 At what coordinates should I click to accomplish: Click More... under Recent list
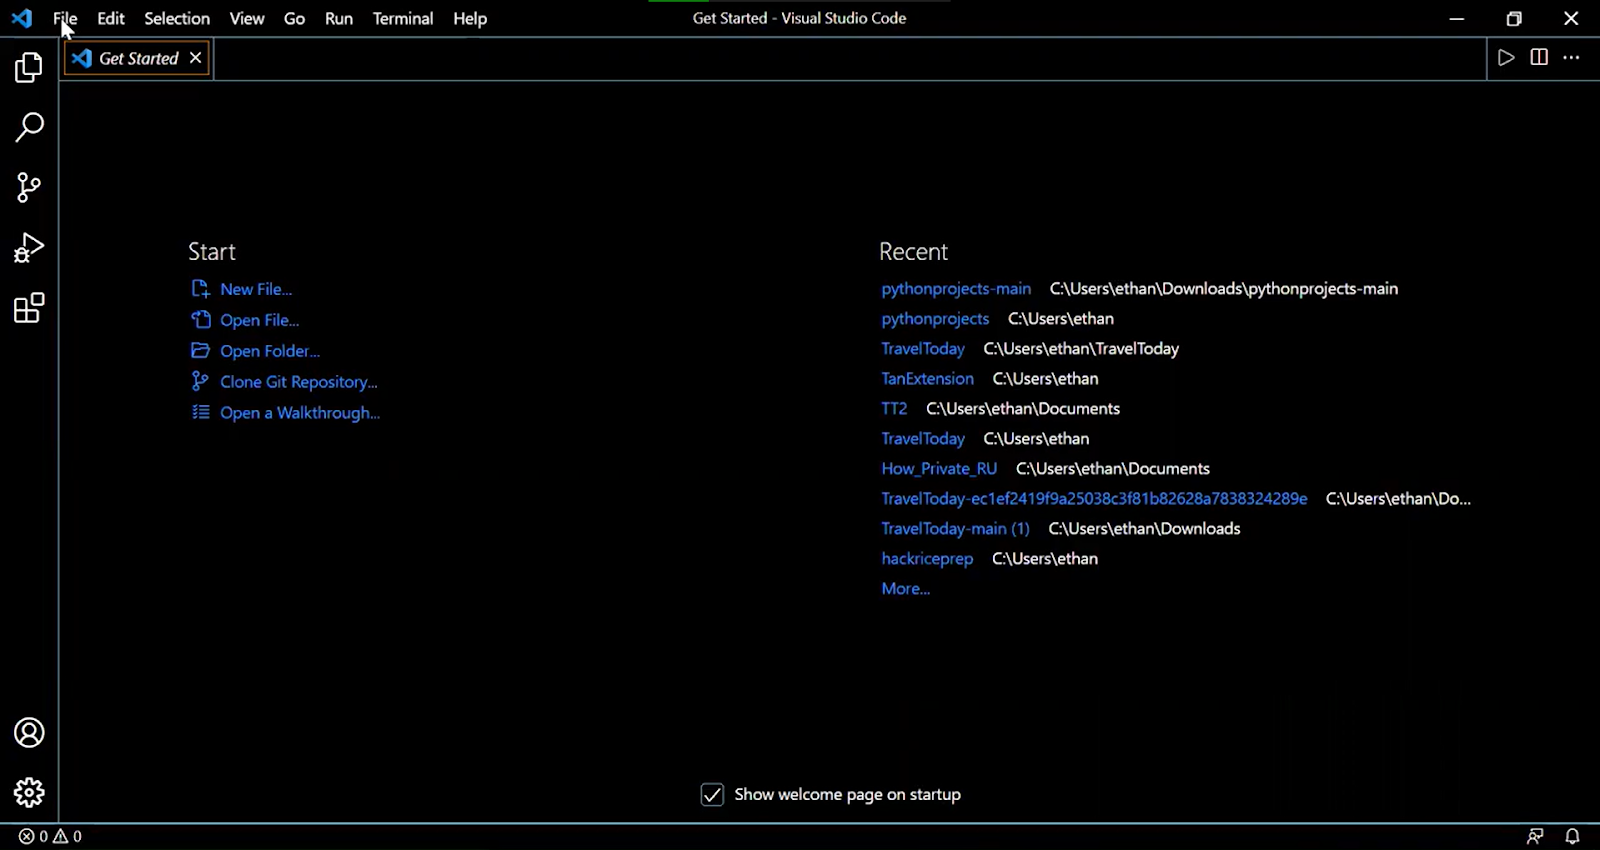point(905,589)
